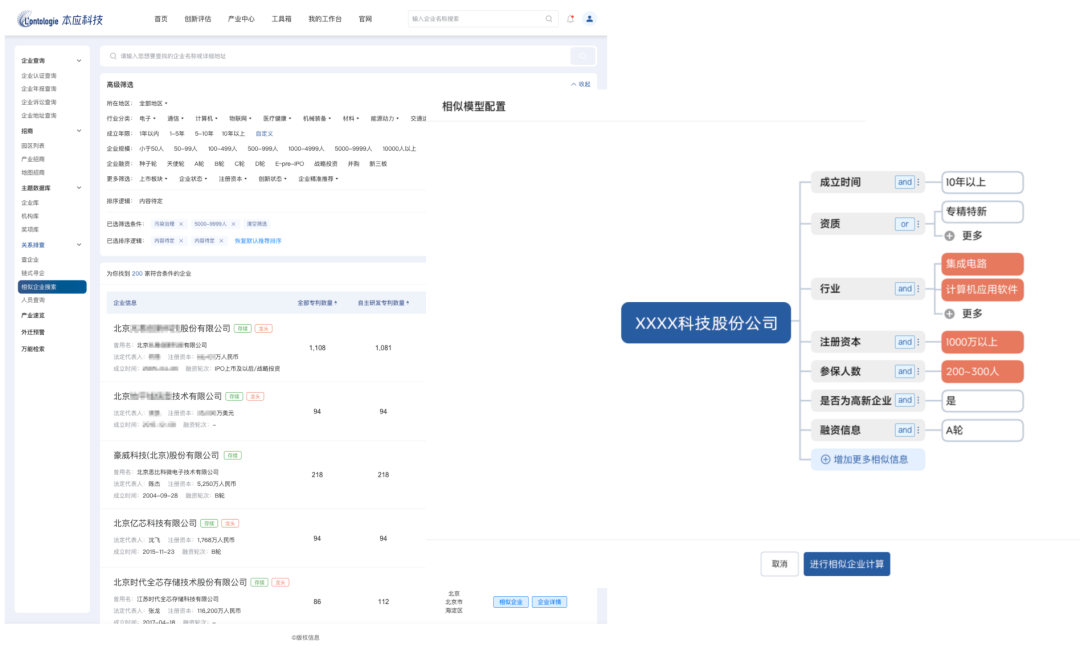1080x649 pixels.
Task: Click the 取消 button
Action: [x=779, y=564]
